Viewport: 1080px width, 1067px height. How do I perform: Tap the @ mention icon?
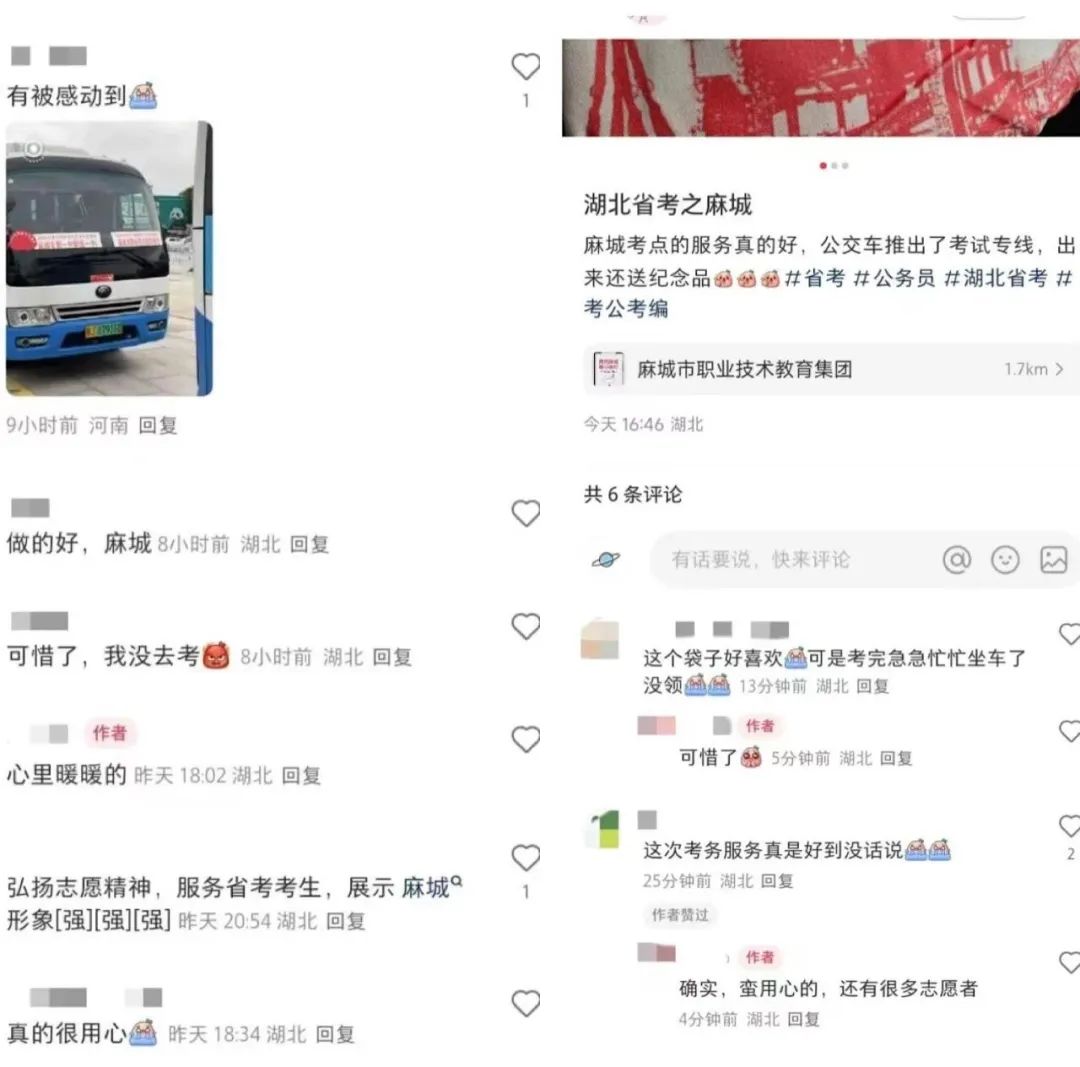pos(957,559)
